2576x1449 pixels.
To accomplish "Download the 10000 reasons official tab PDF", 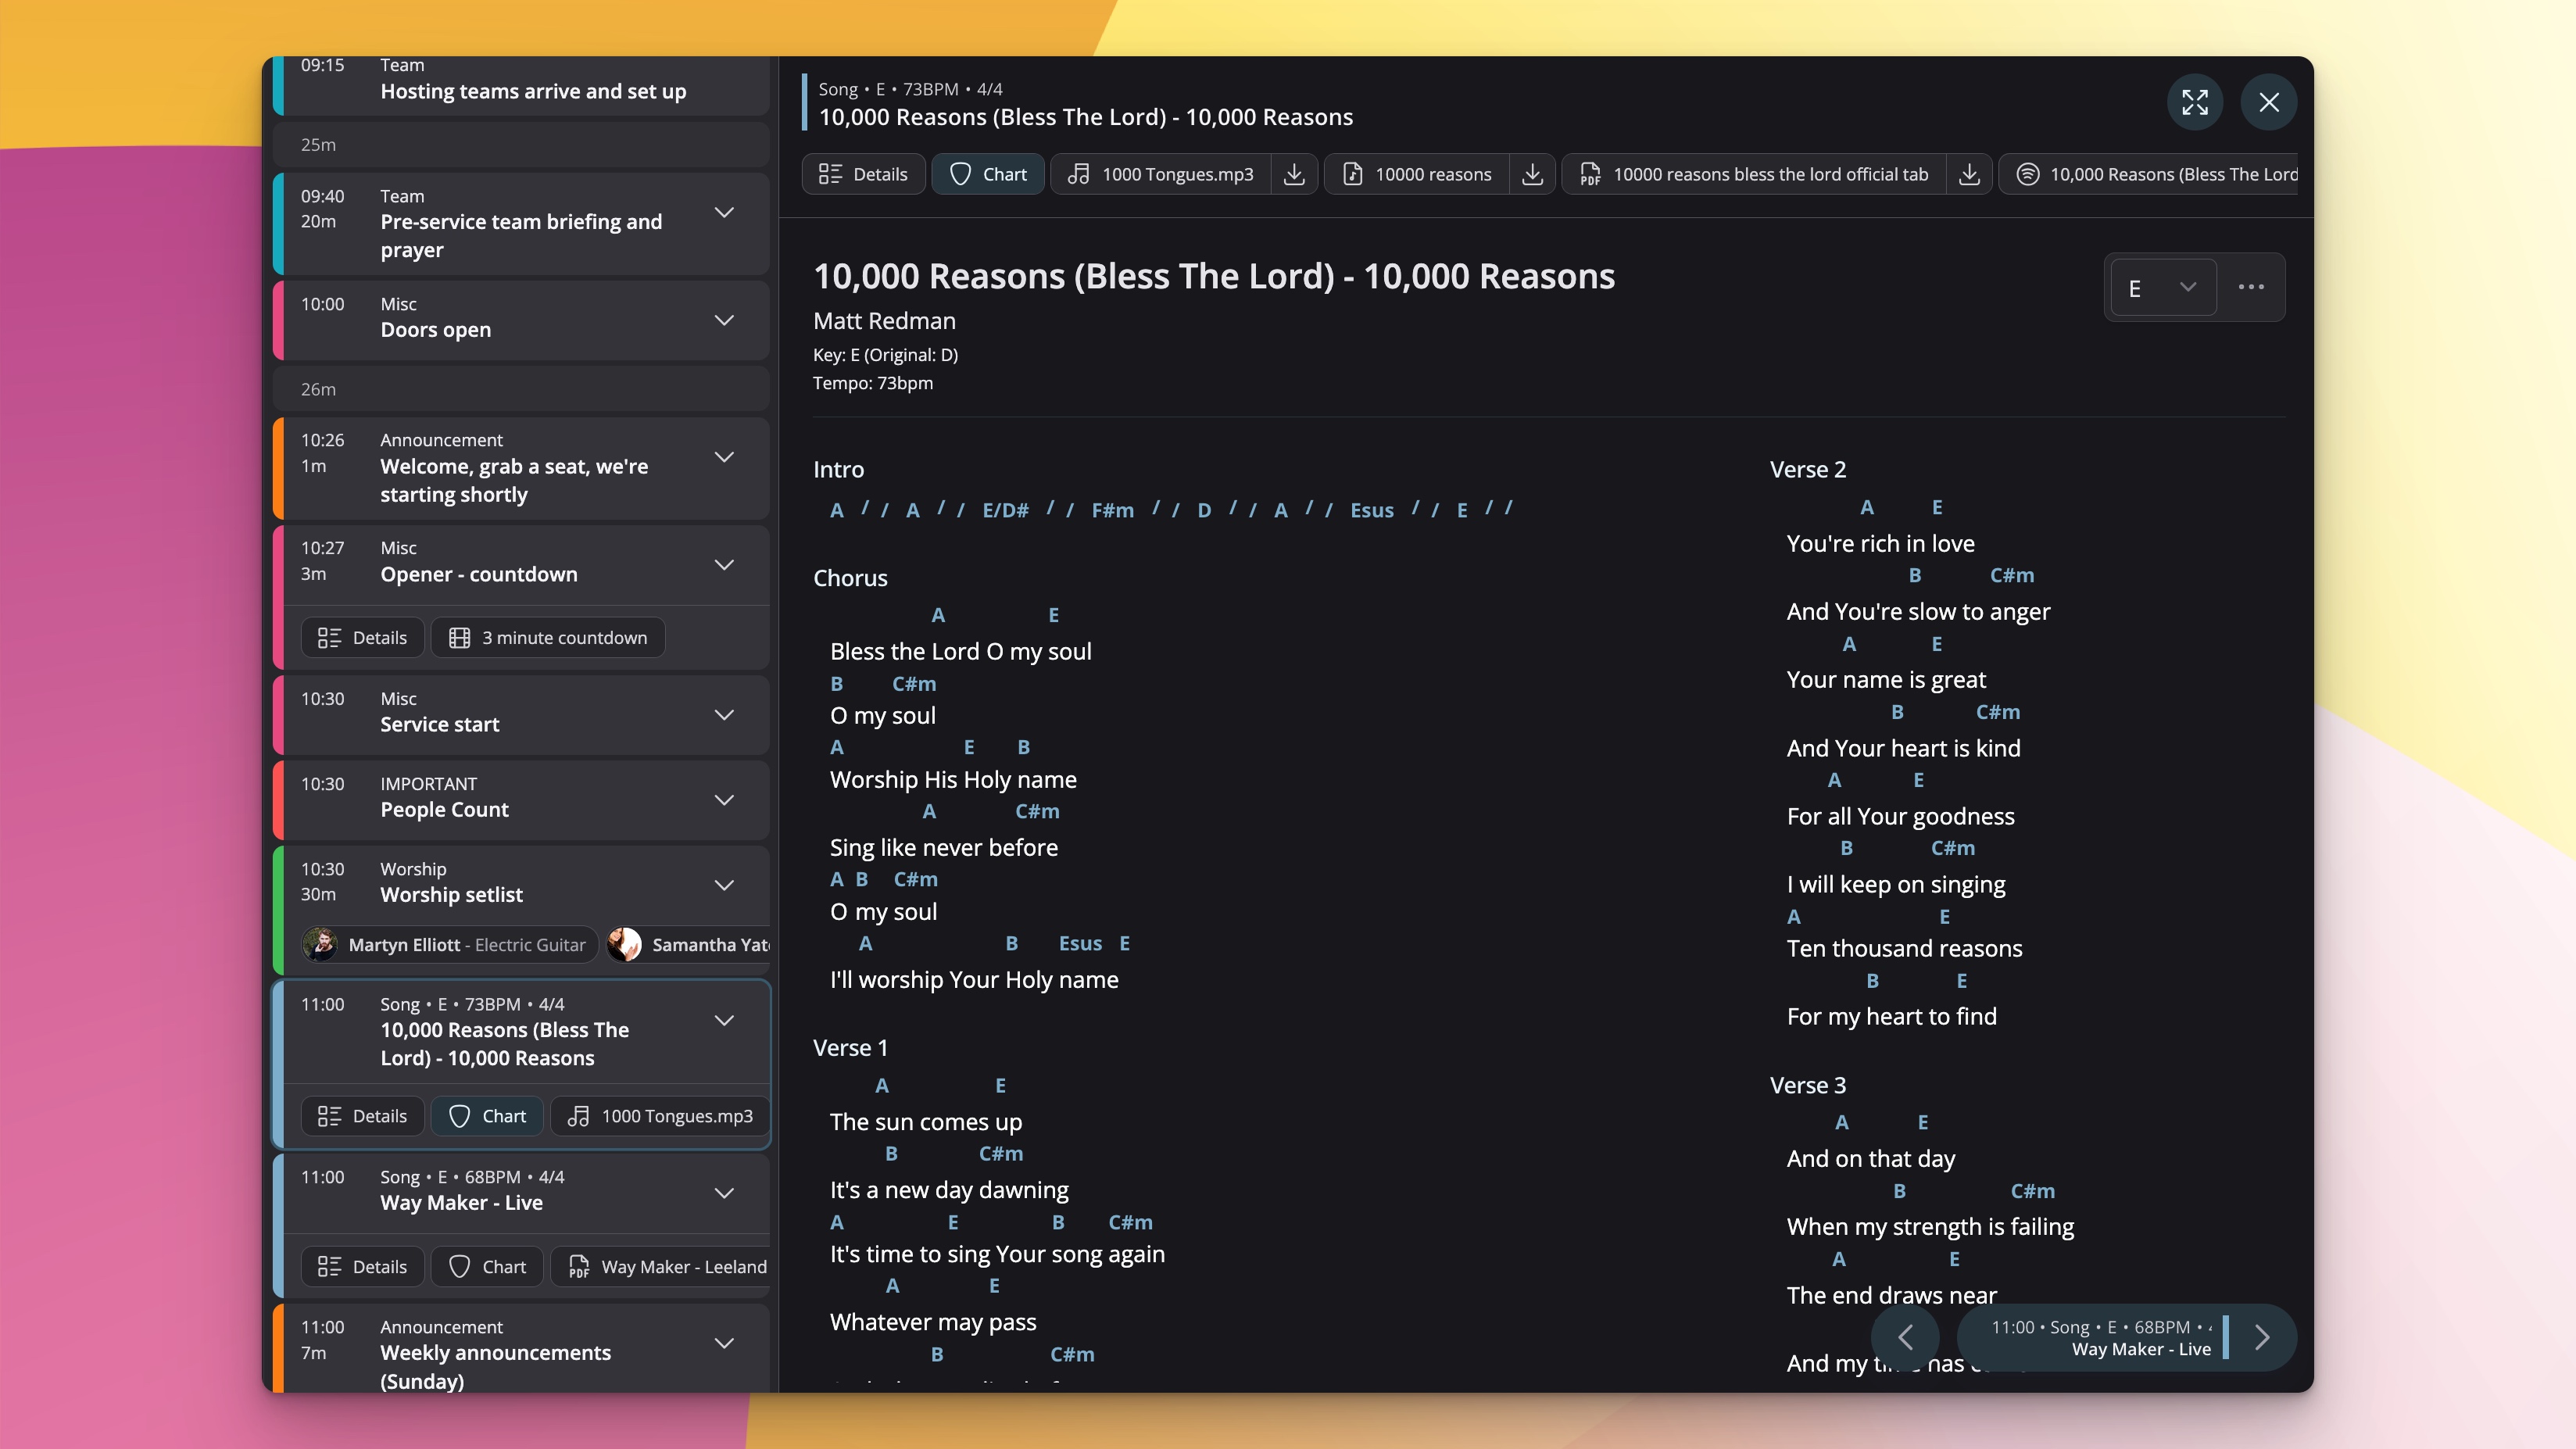I will coord(1970,174).
